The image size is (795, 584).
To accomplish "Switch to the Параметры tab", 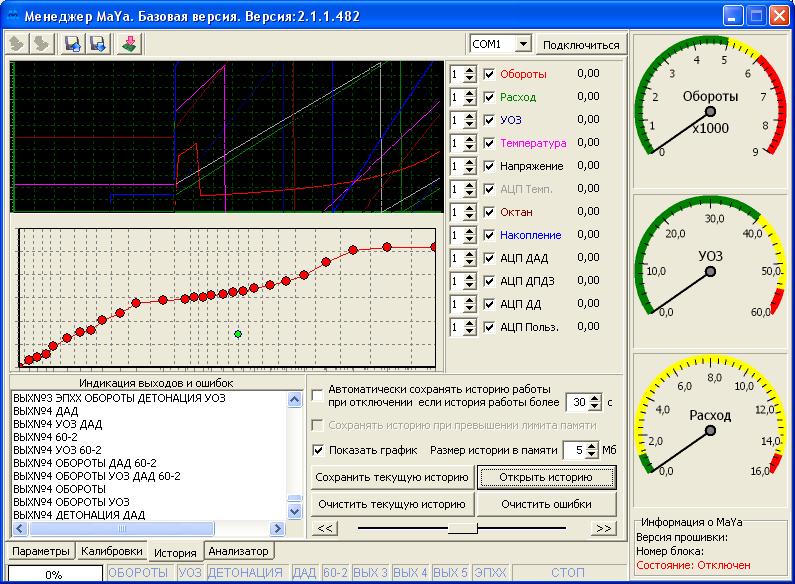I will click(x=42, y=551).
